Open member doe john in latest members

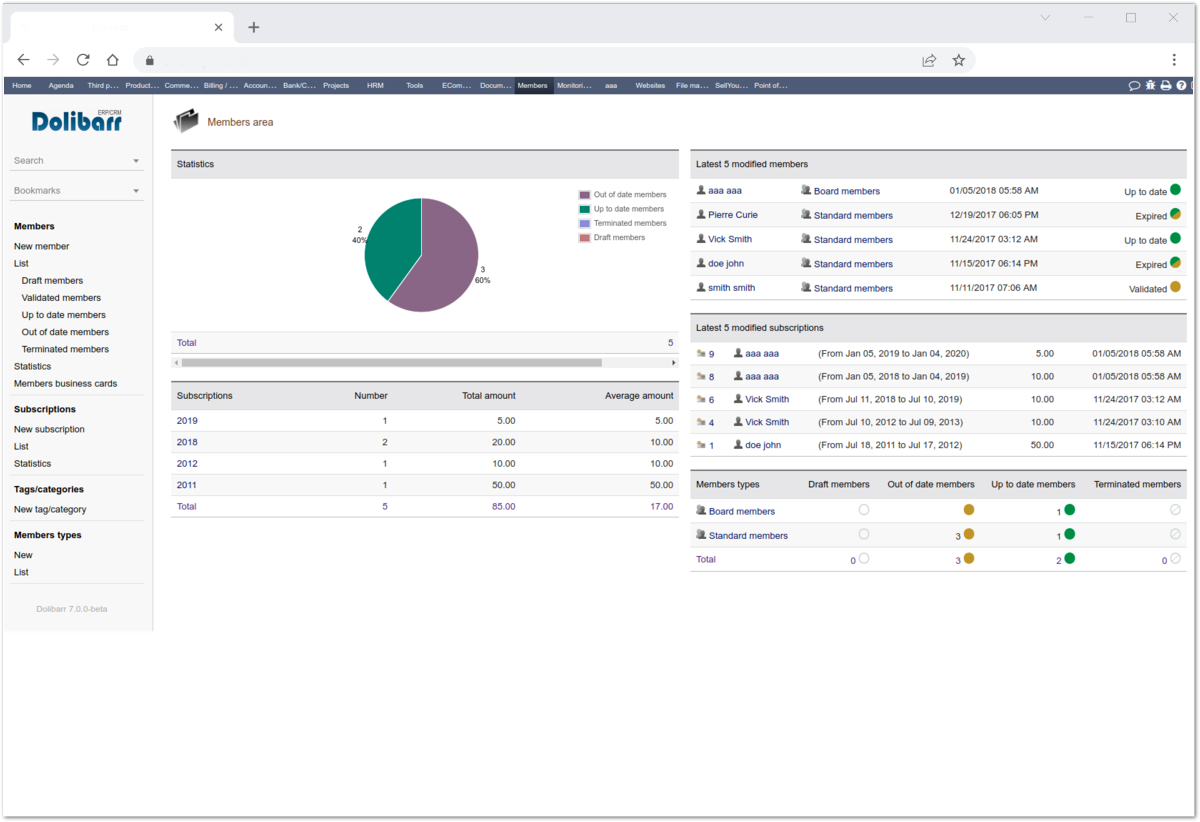[x=726, y=264]
